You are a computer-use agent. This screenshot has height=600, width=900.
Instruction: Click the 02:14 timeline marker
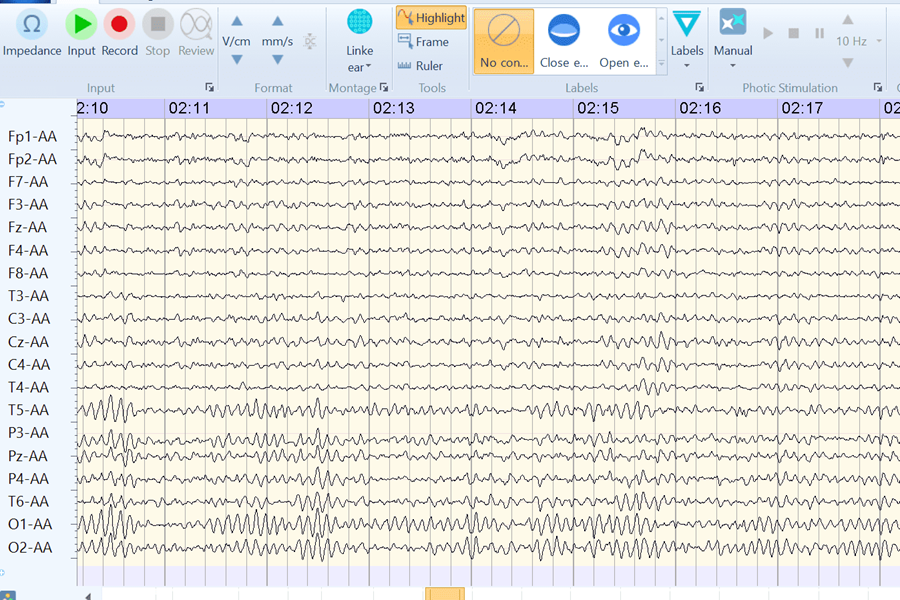coord(496,109)
